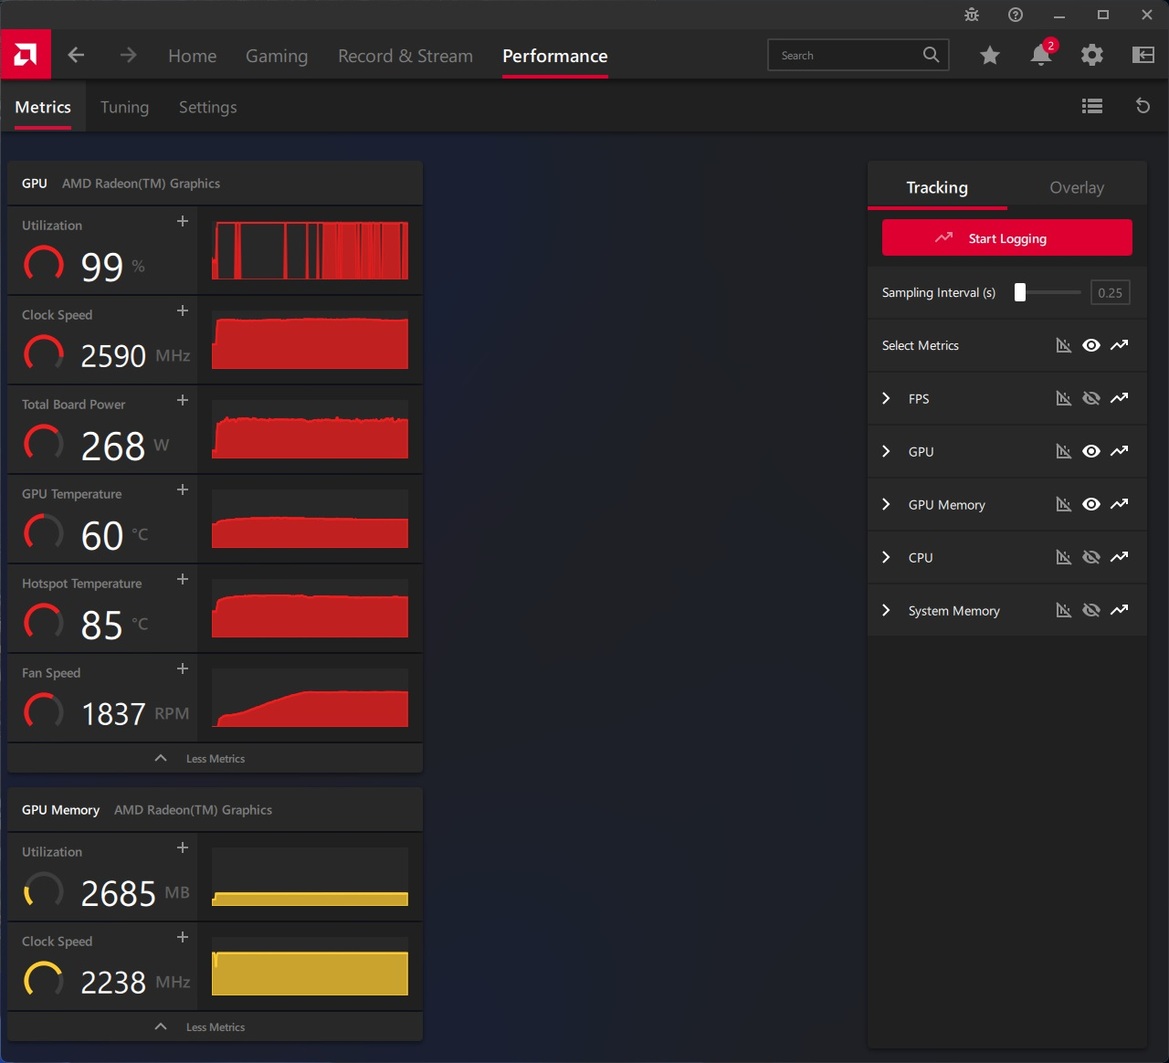Image resolution: width=1169 pixels, height=1063 pixels.
Task: Open the Gaming tab
Action: [277, 56]
